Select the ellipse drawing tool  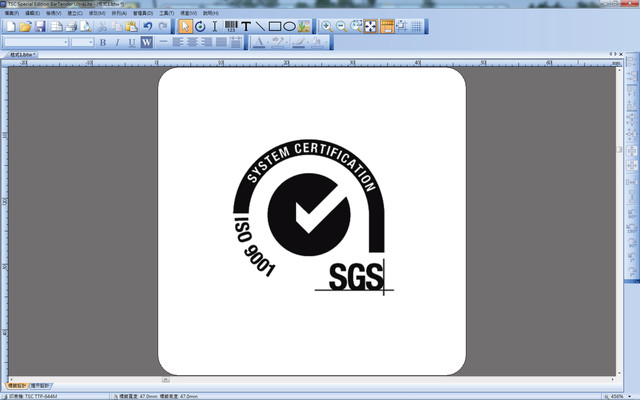pos(289,27)
